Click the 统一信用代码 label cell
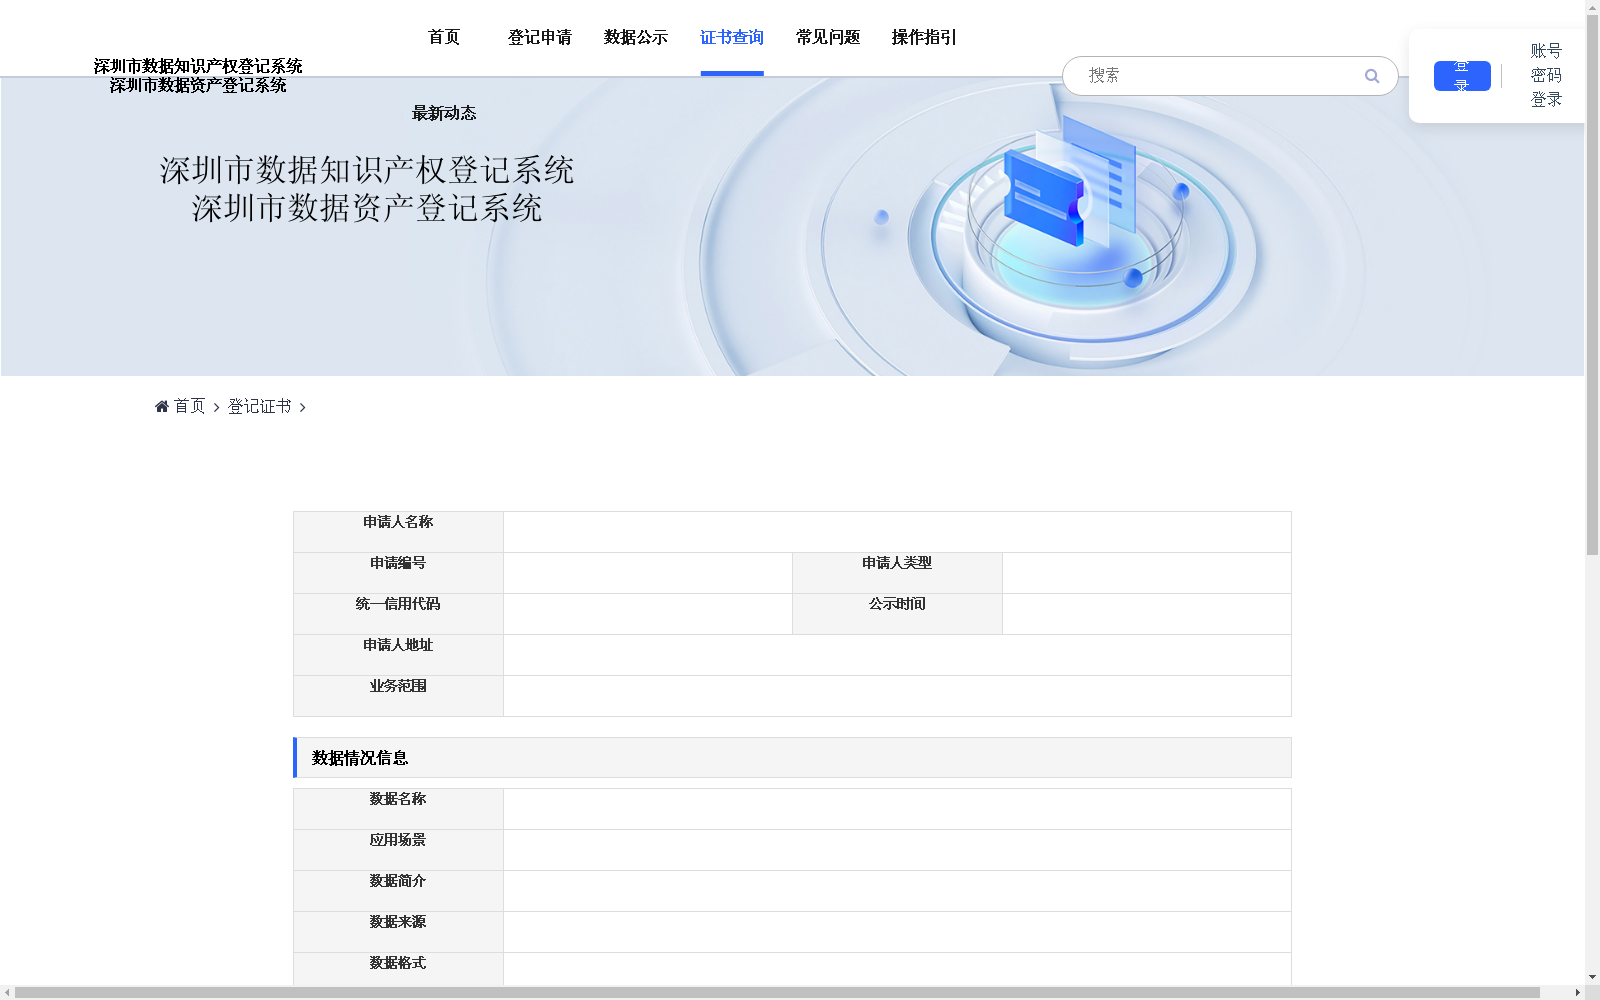 (398, 614)
